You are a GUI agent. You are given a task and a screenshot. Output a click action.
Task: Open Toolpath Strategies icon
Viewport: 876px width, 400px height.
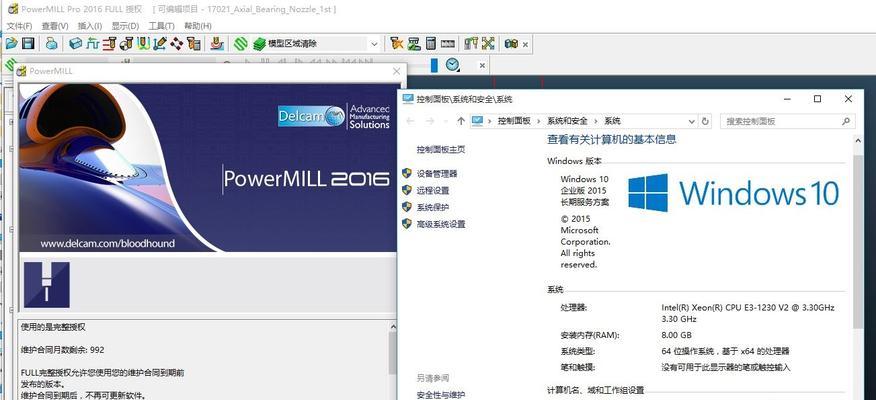217,43
